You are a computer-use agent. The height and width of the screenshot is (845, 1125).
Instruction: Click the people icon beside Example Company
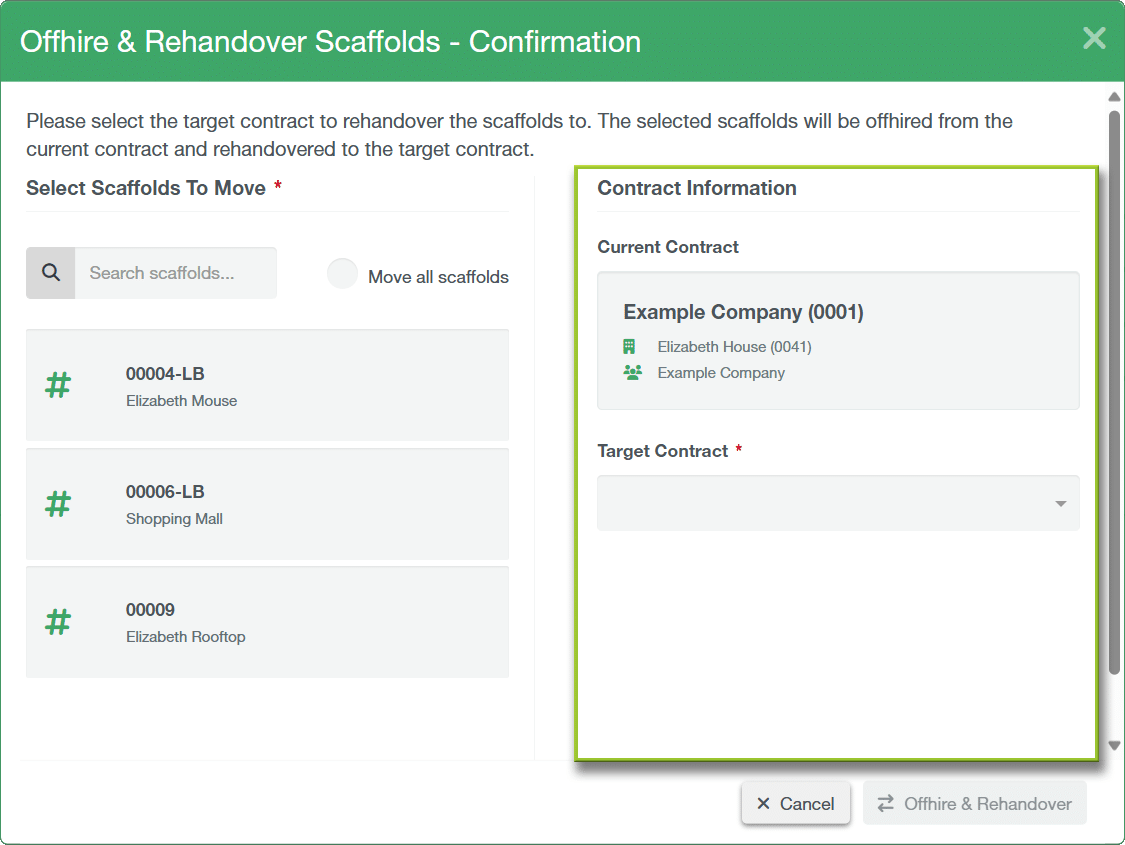[632, 373]
